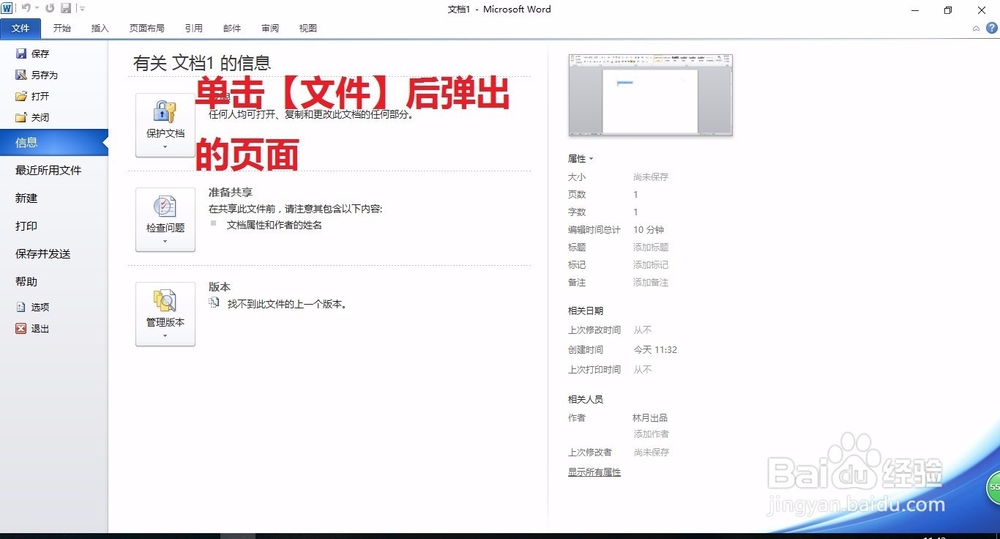Select 信息 Info in the sidebar
Image resolution: width=1000 pixels, height=539 pixels.
coord(54,142)
